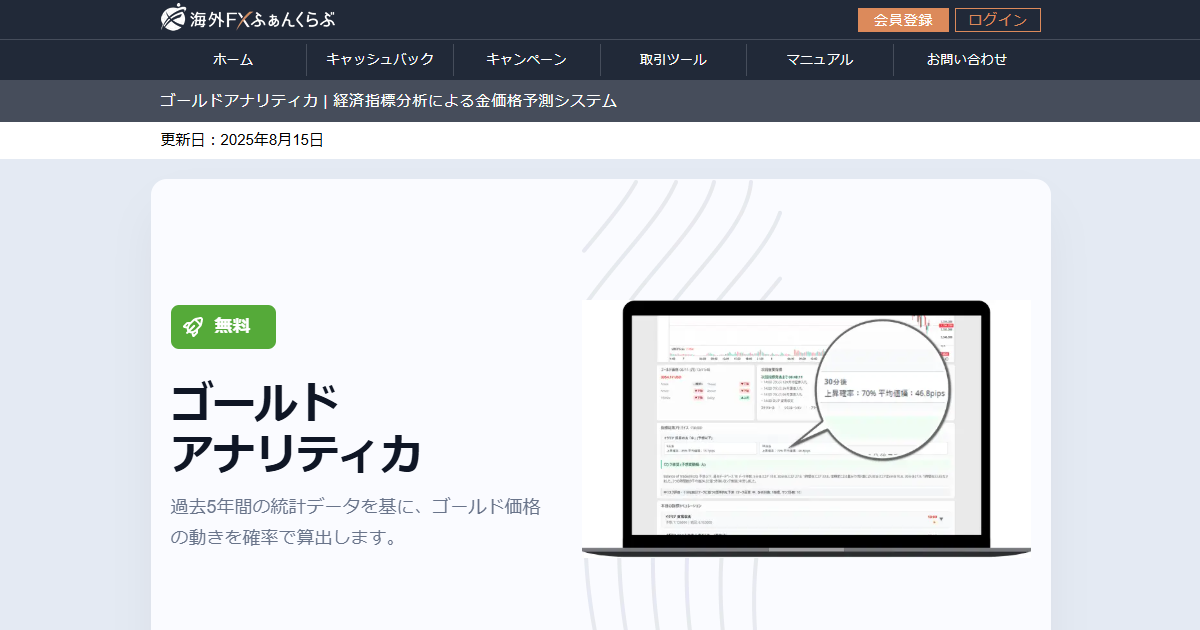The height and width of the screenshot is (630, 1200).
Task: Click the ログイン button
Action: click(x=999, y=19)
